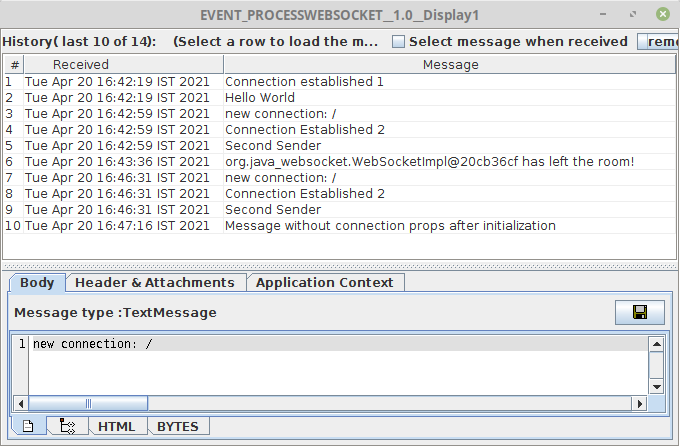
Task: Click the Message column header
Action: (x=450, y=65)
